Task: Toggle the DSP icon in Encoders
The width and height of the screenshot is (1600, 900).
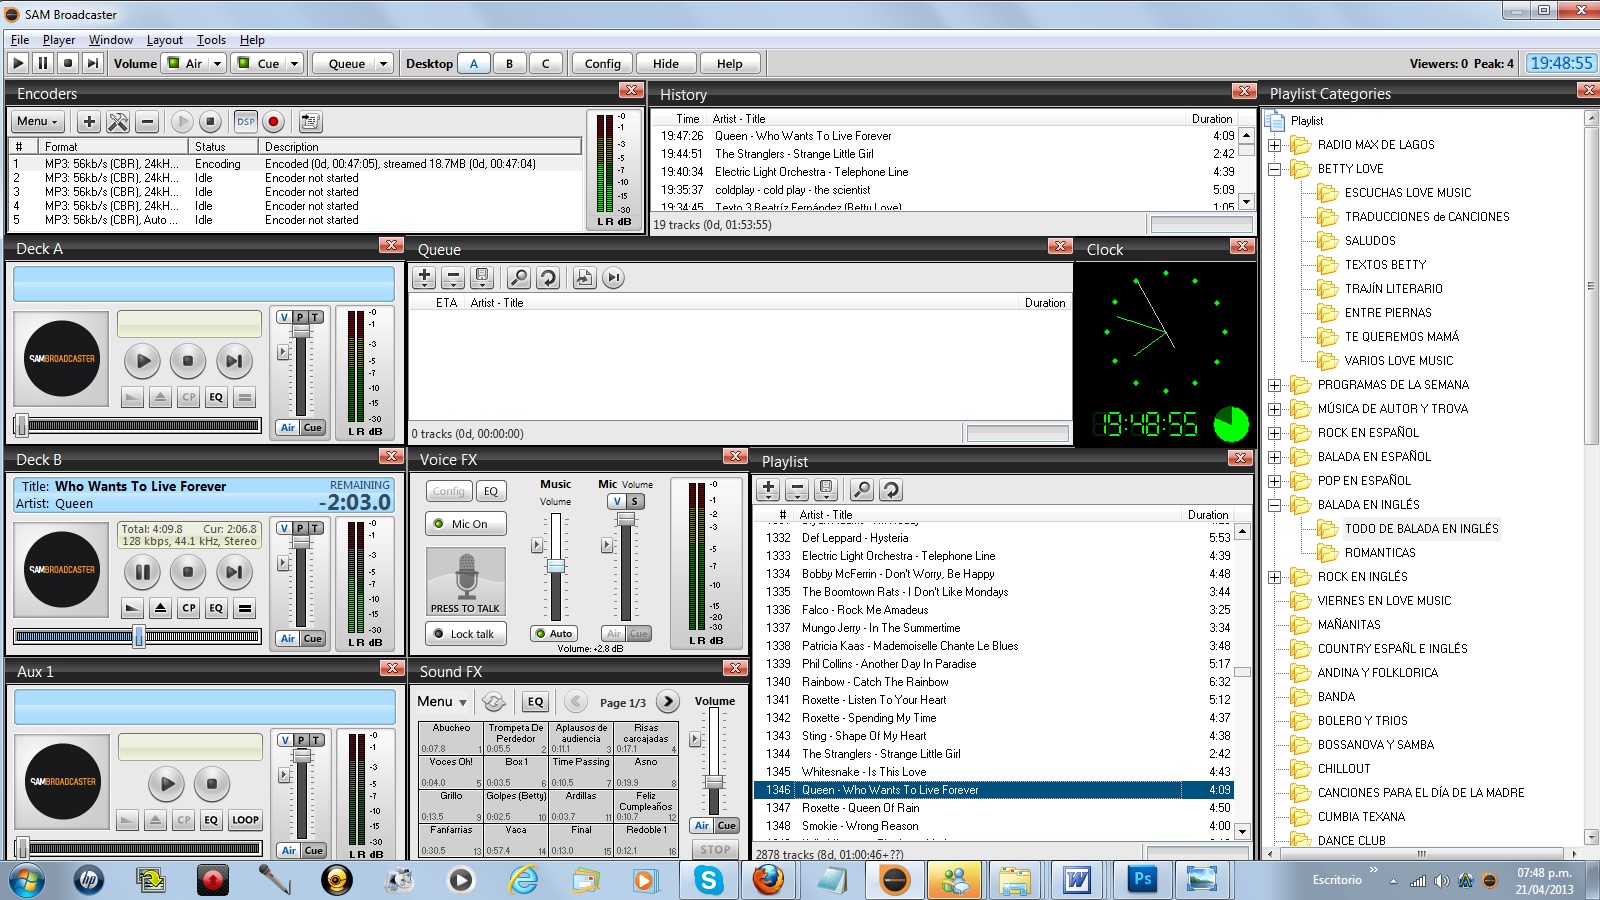Action: click(x=245, y=122)
